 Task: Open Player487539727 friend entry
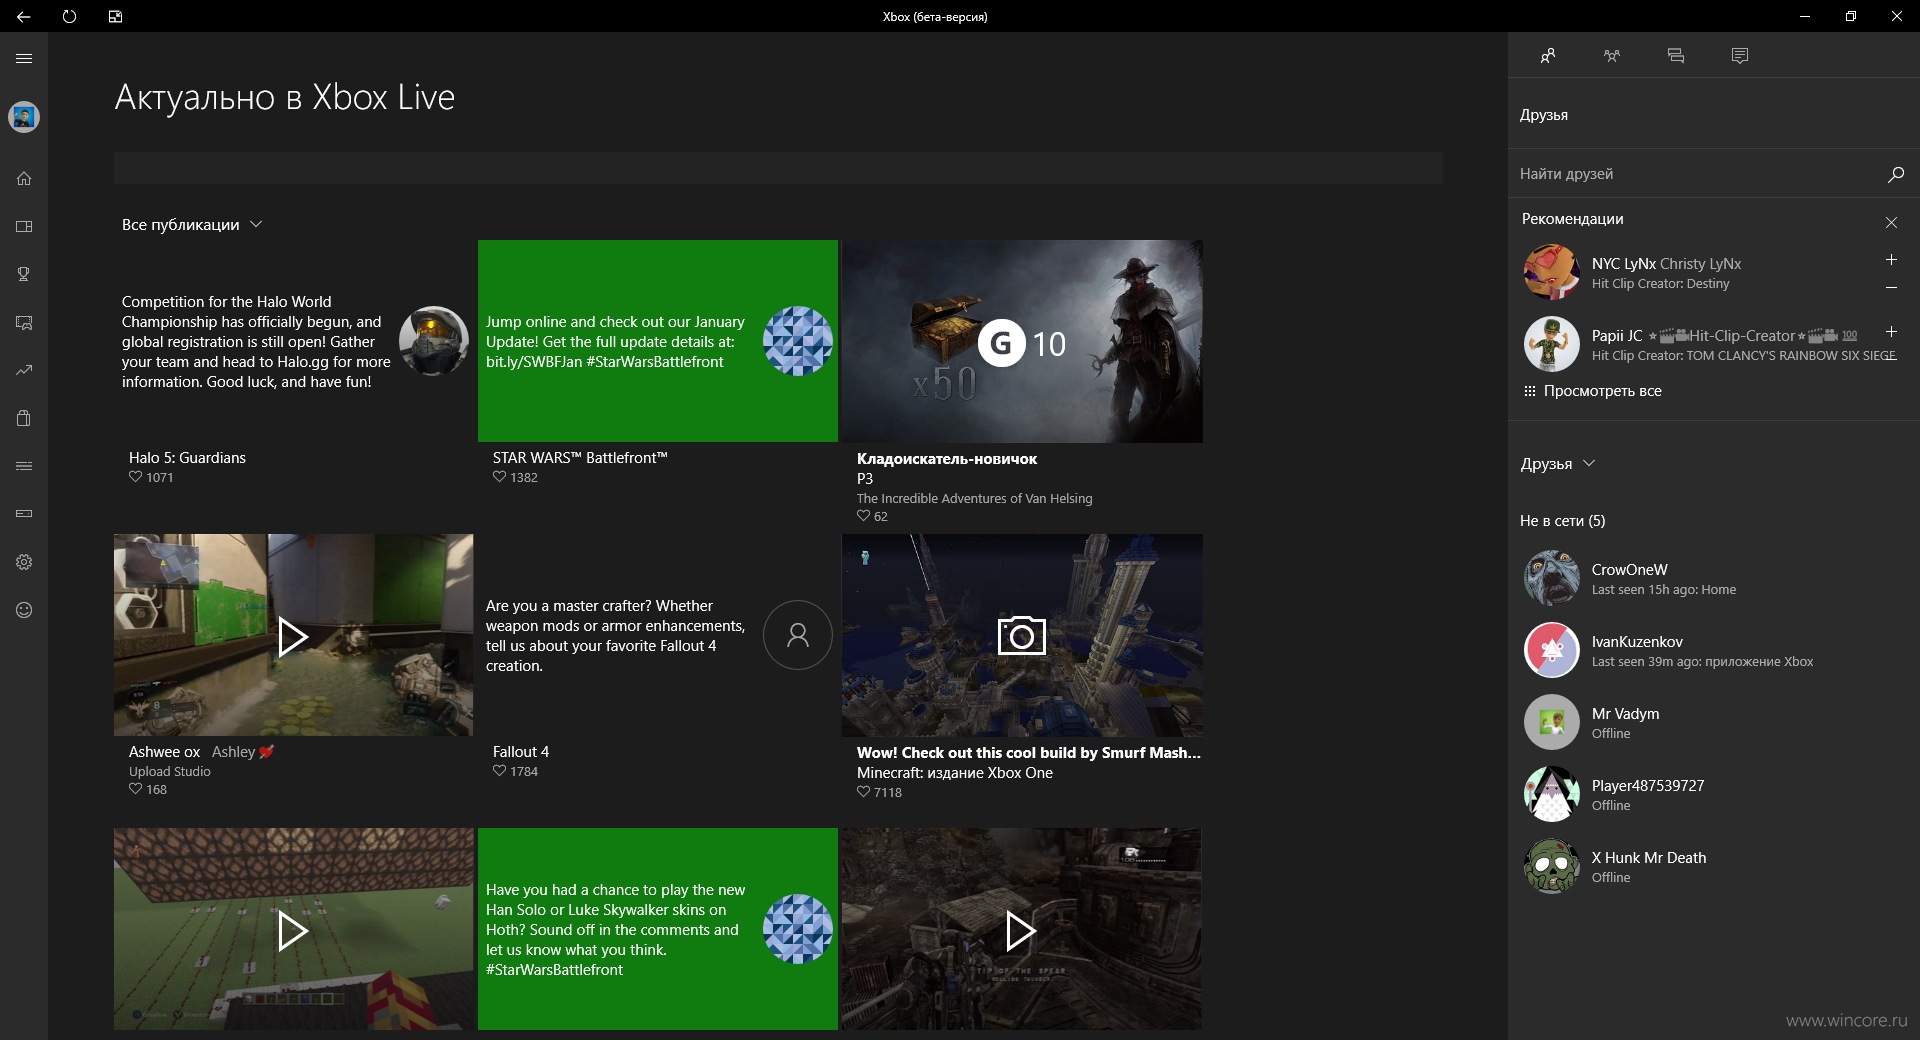tap(1714, 794)
